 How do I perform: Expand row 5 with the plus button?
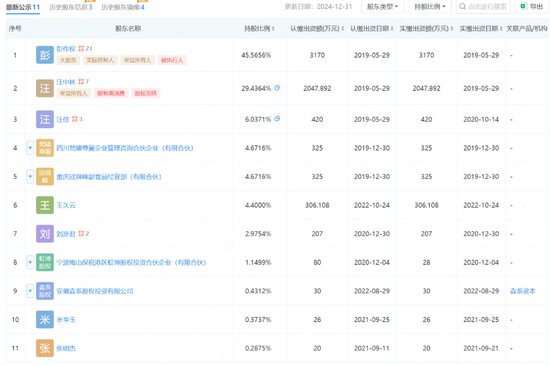30,177
